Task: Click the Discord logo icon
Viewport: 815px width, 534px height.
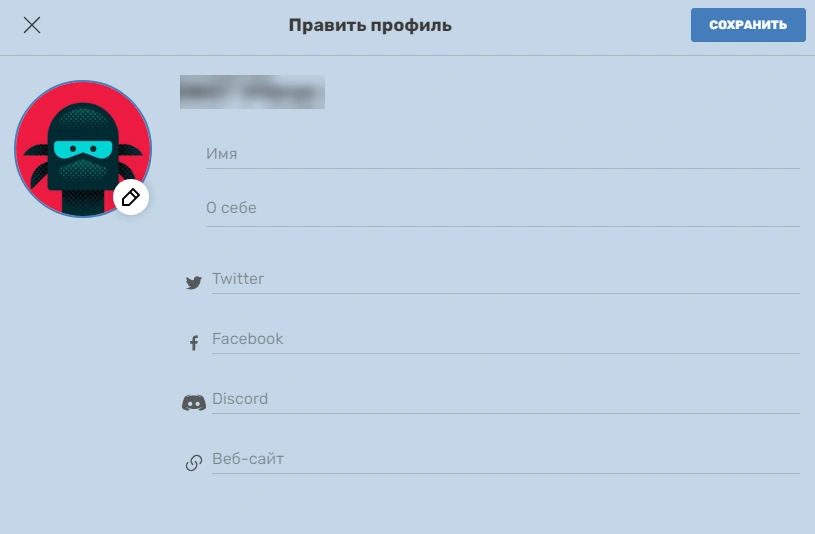Action: pos(194,402)
